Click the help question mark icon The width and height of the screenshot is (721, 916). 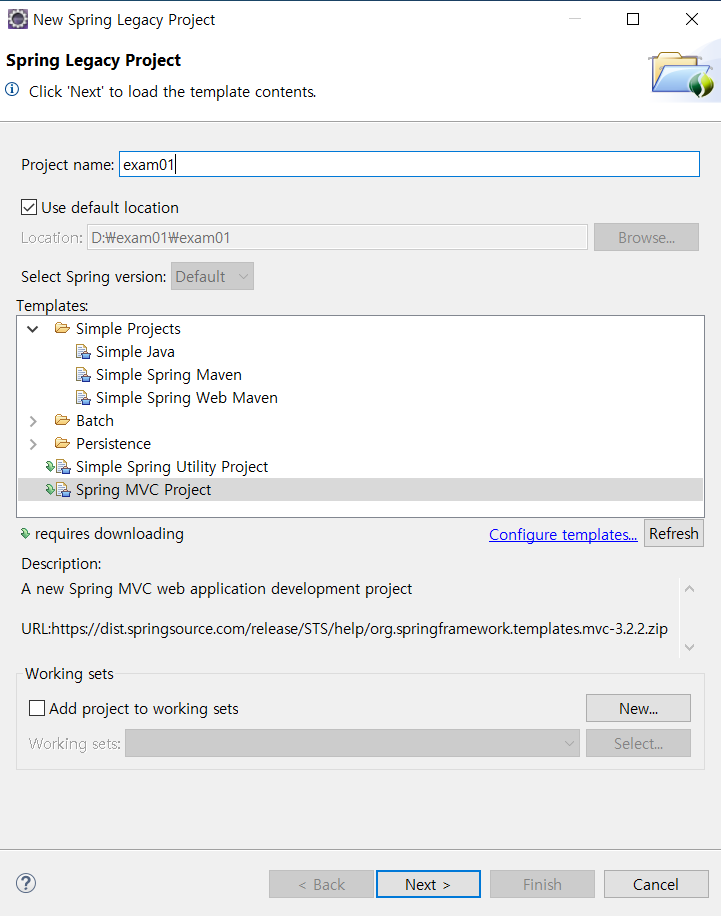[x=26, y=883]
